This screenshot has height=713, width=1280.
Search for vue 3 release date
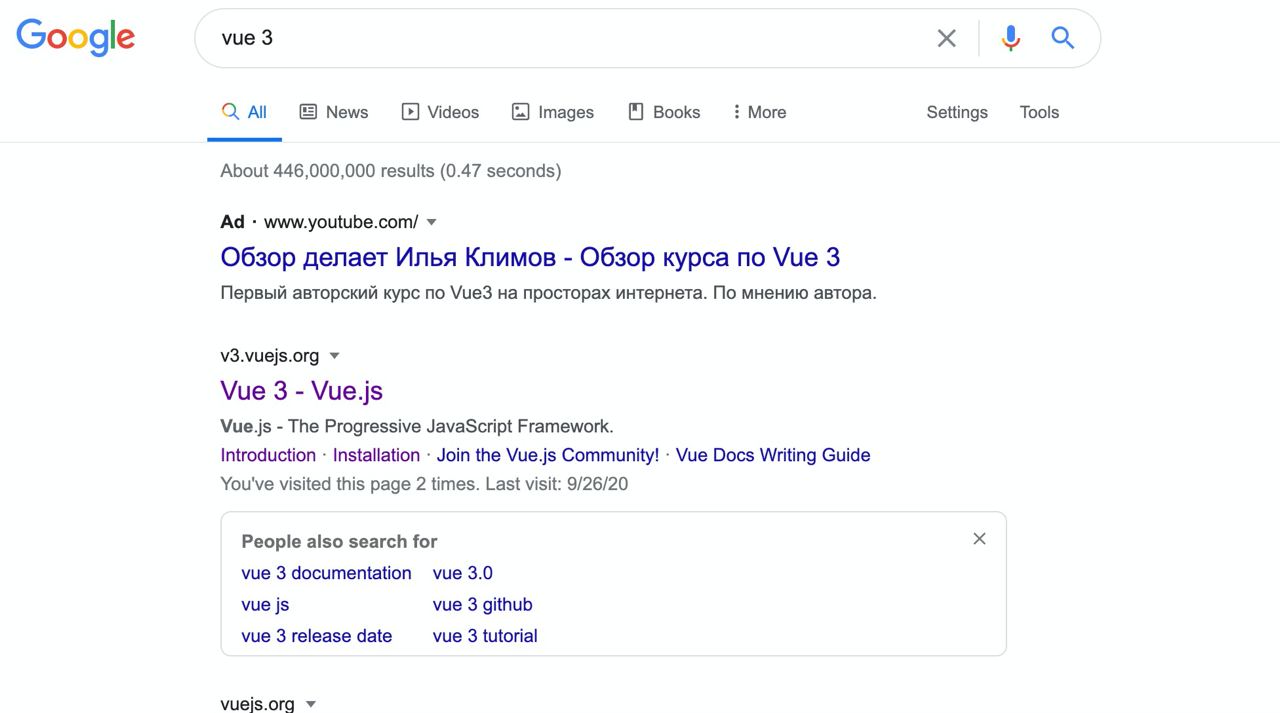(317, 636)
